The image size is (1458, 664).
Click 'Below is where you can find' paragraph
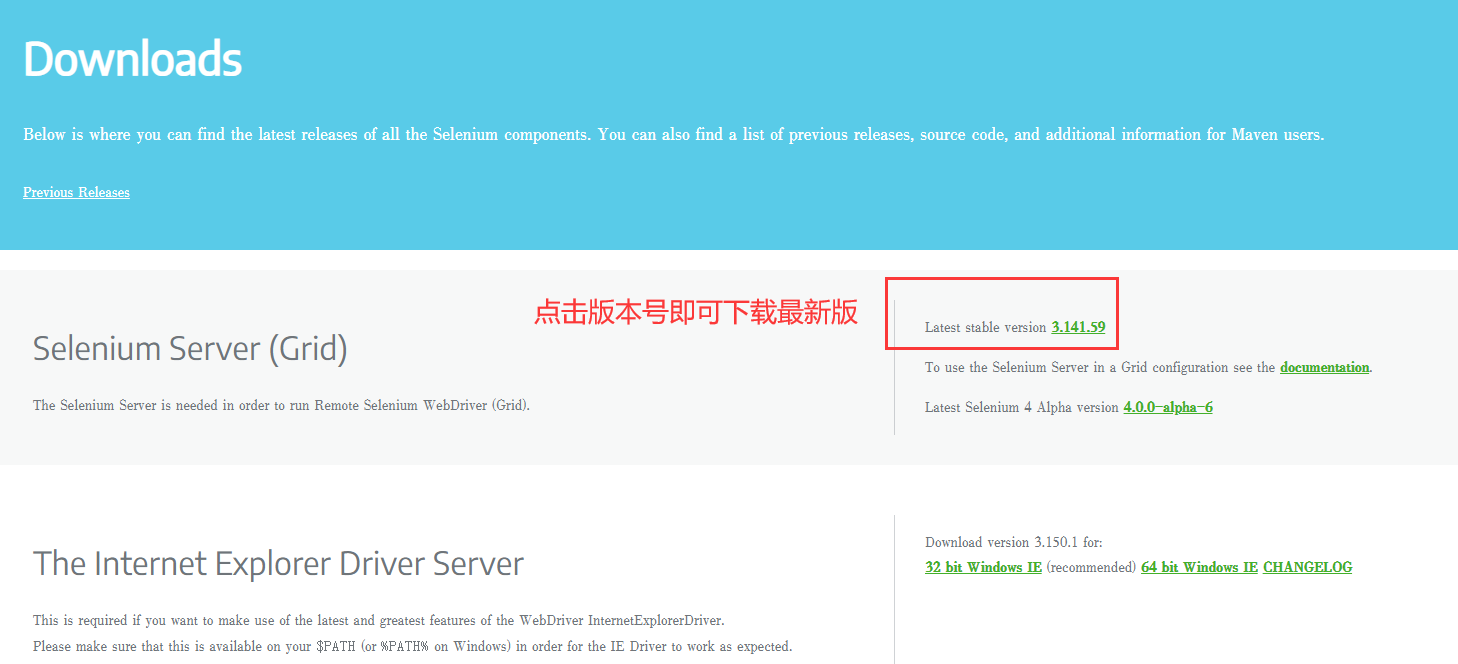coord(673,134)
